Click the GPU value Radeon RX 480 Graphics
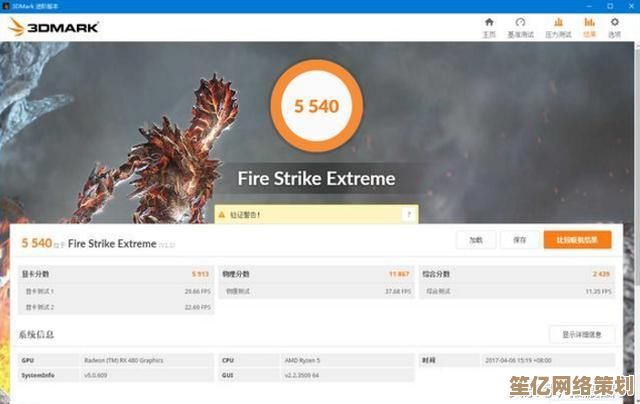640x404 pixels. (124, 360)
